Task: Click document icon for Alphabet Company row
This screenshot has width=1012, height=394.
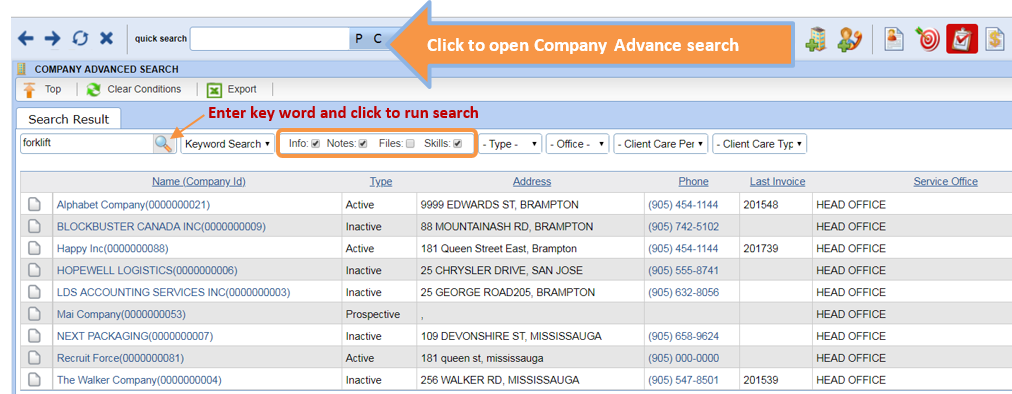Action: tap(34, 205)
